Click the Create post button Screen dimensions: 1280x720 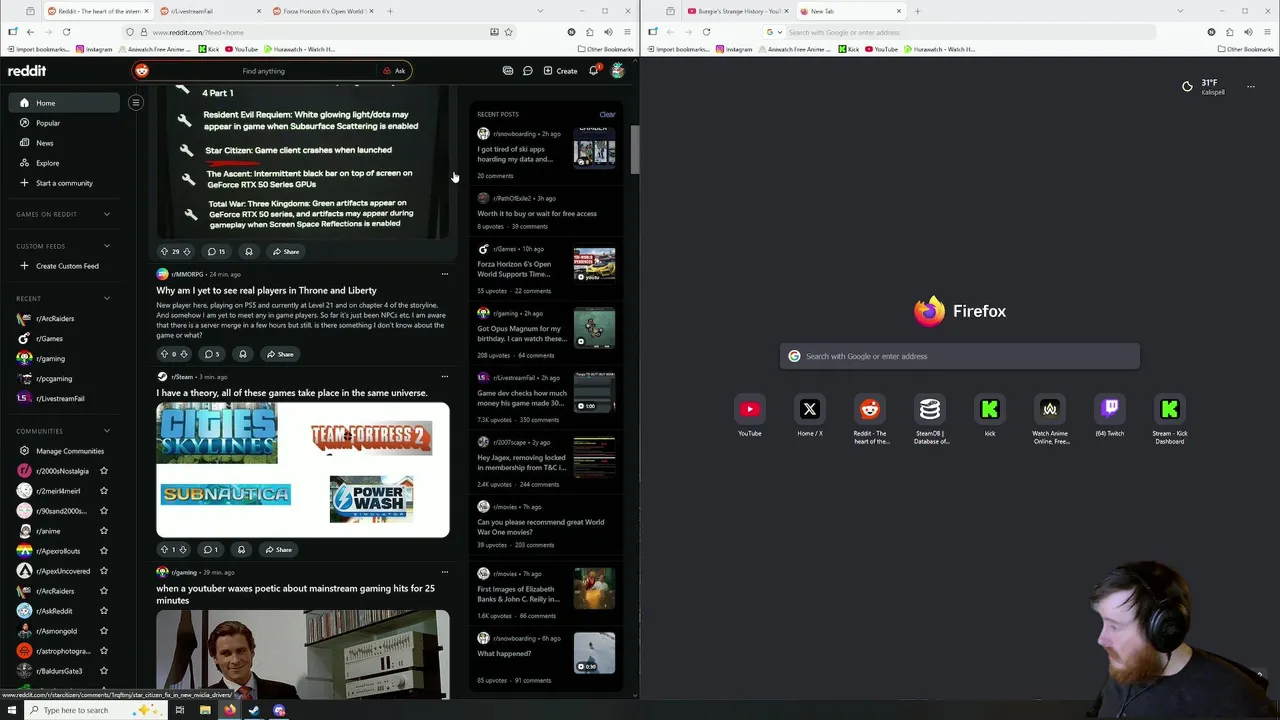560,71
